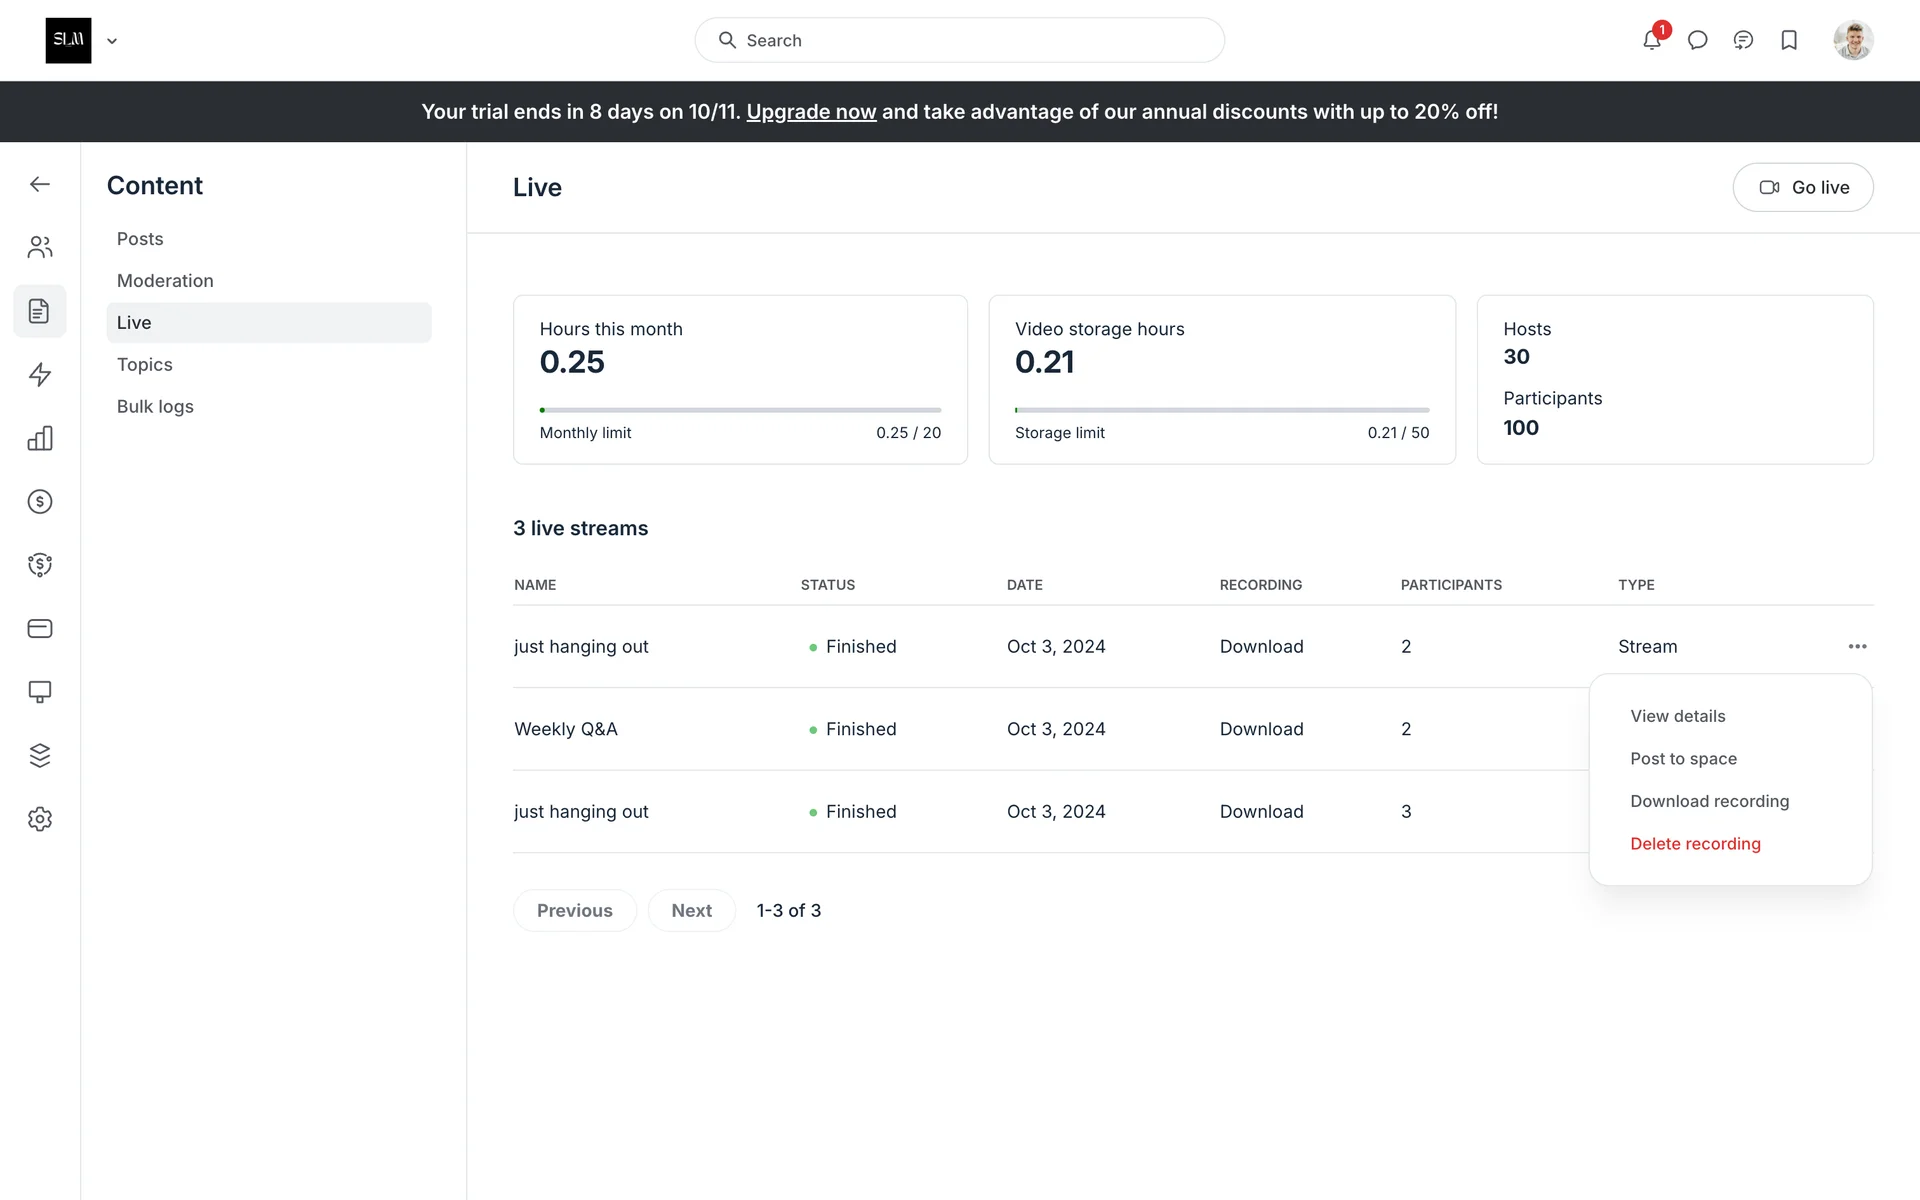The height and width of the screenshot is (1200, 1920).
Task: Click the Monthly limit progress bar
Action: [740, 410]
